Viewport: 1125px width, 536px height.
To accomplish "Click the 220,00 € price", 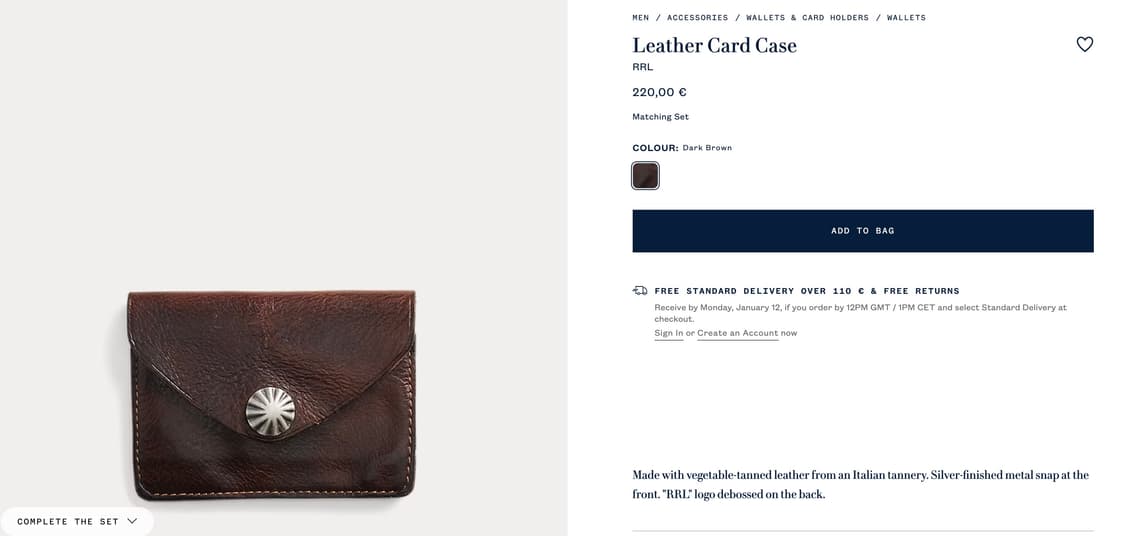I will 659,92.
